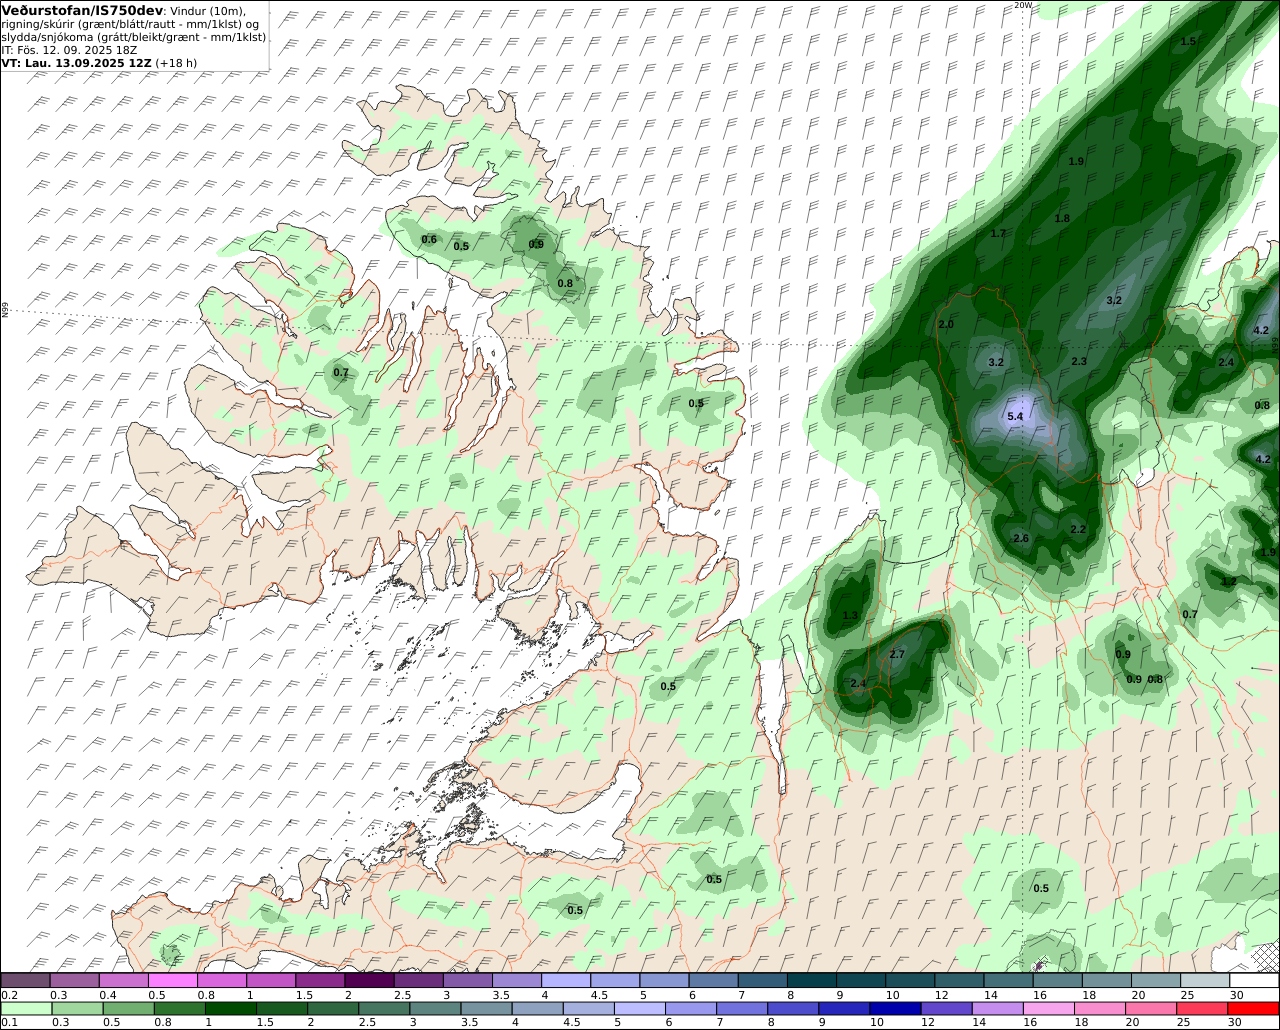Click the initial time line 'IT: Fös. 12. 09. 2025 18Z'
This screenshot has height=1030, width=1280.
(68, 49)
